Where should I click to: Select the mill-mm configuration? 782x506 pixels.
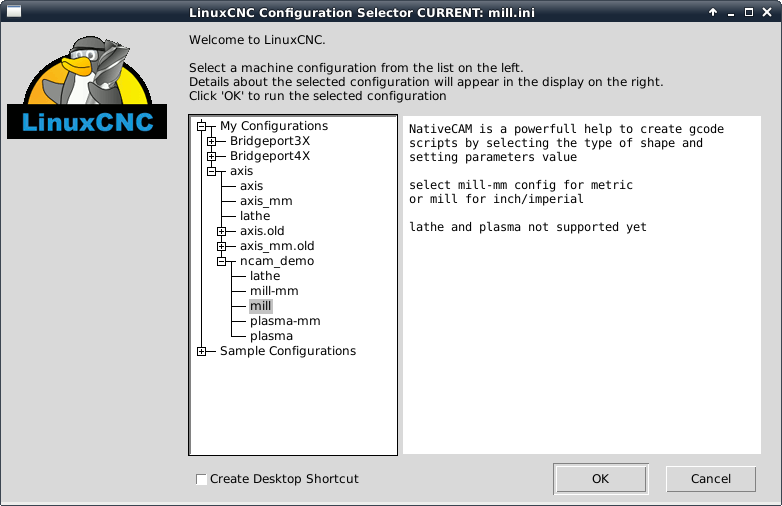[x=274, y=291]
